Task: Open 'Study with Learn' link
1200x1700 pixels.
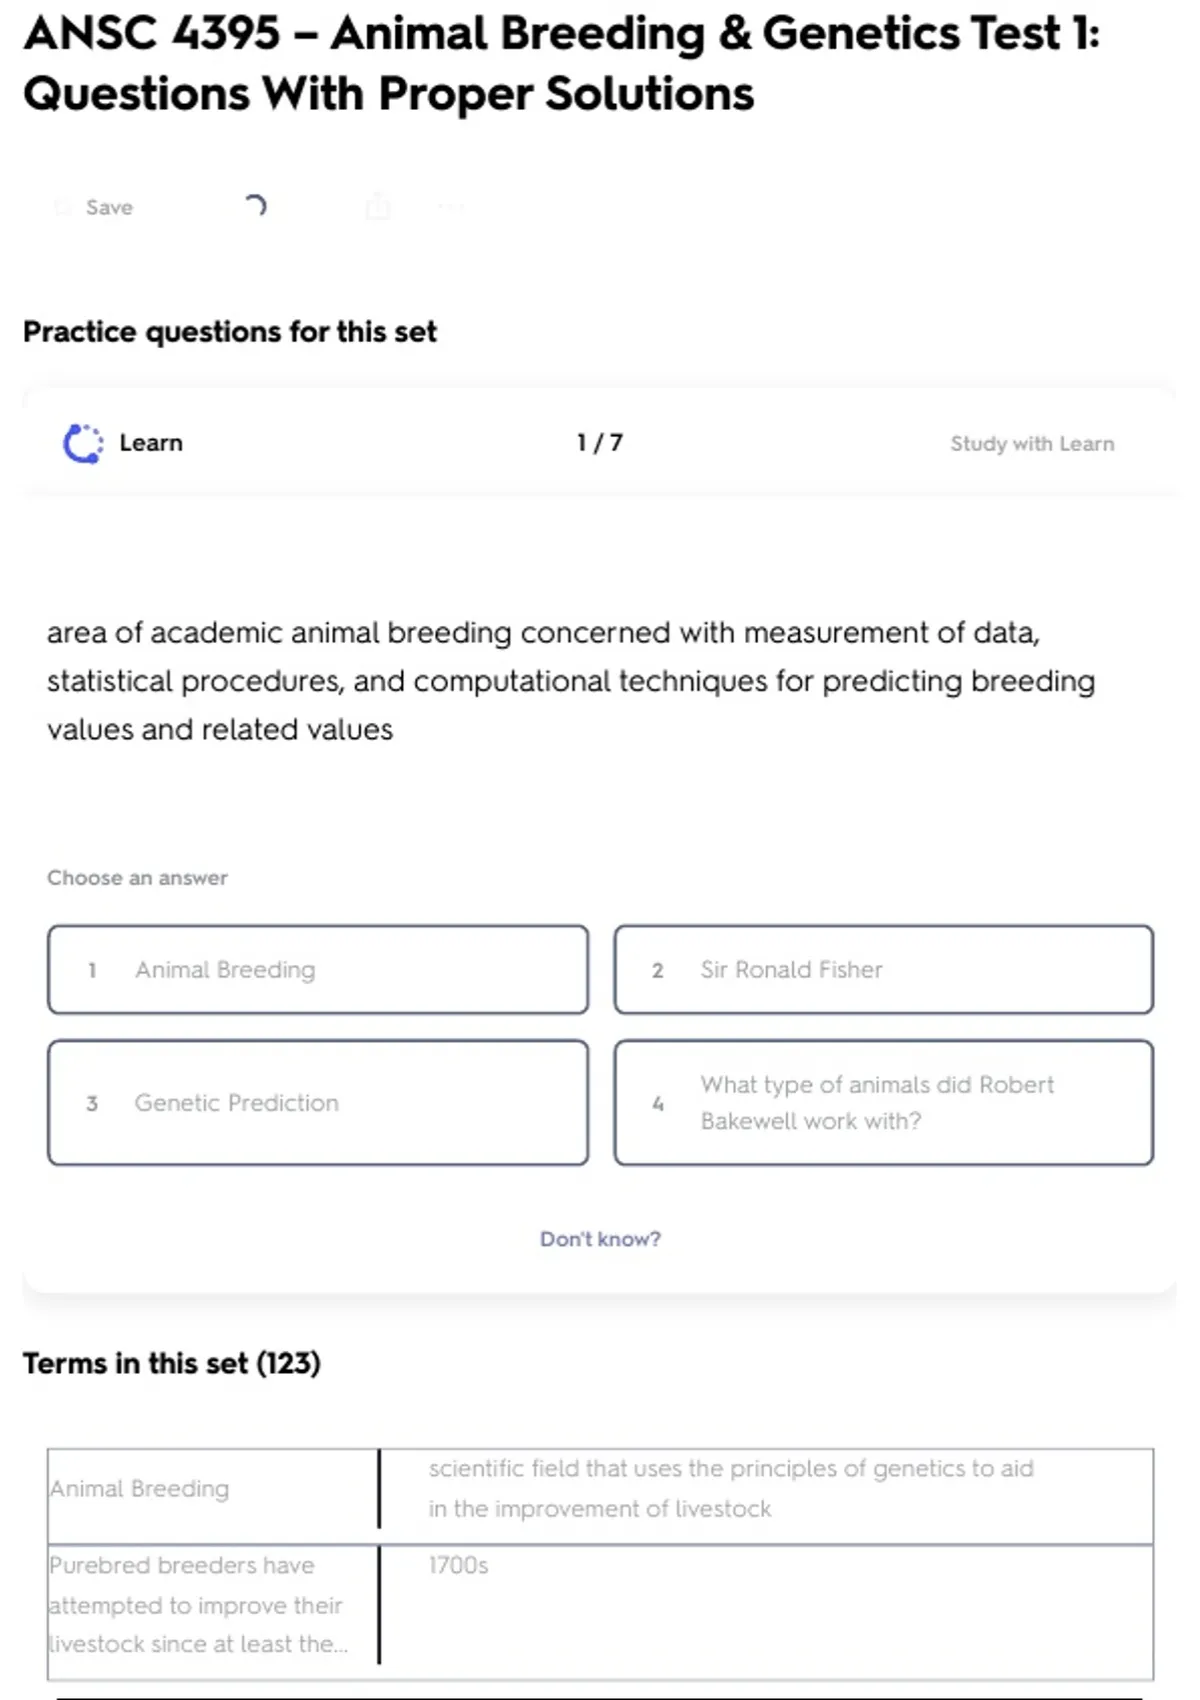Action: tap(1032, 444)
